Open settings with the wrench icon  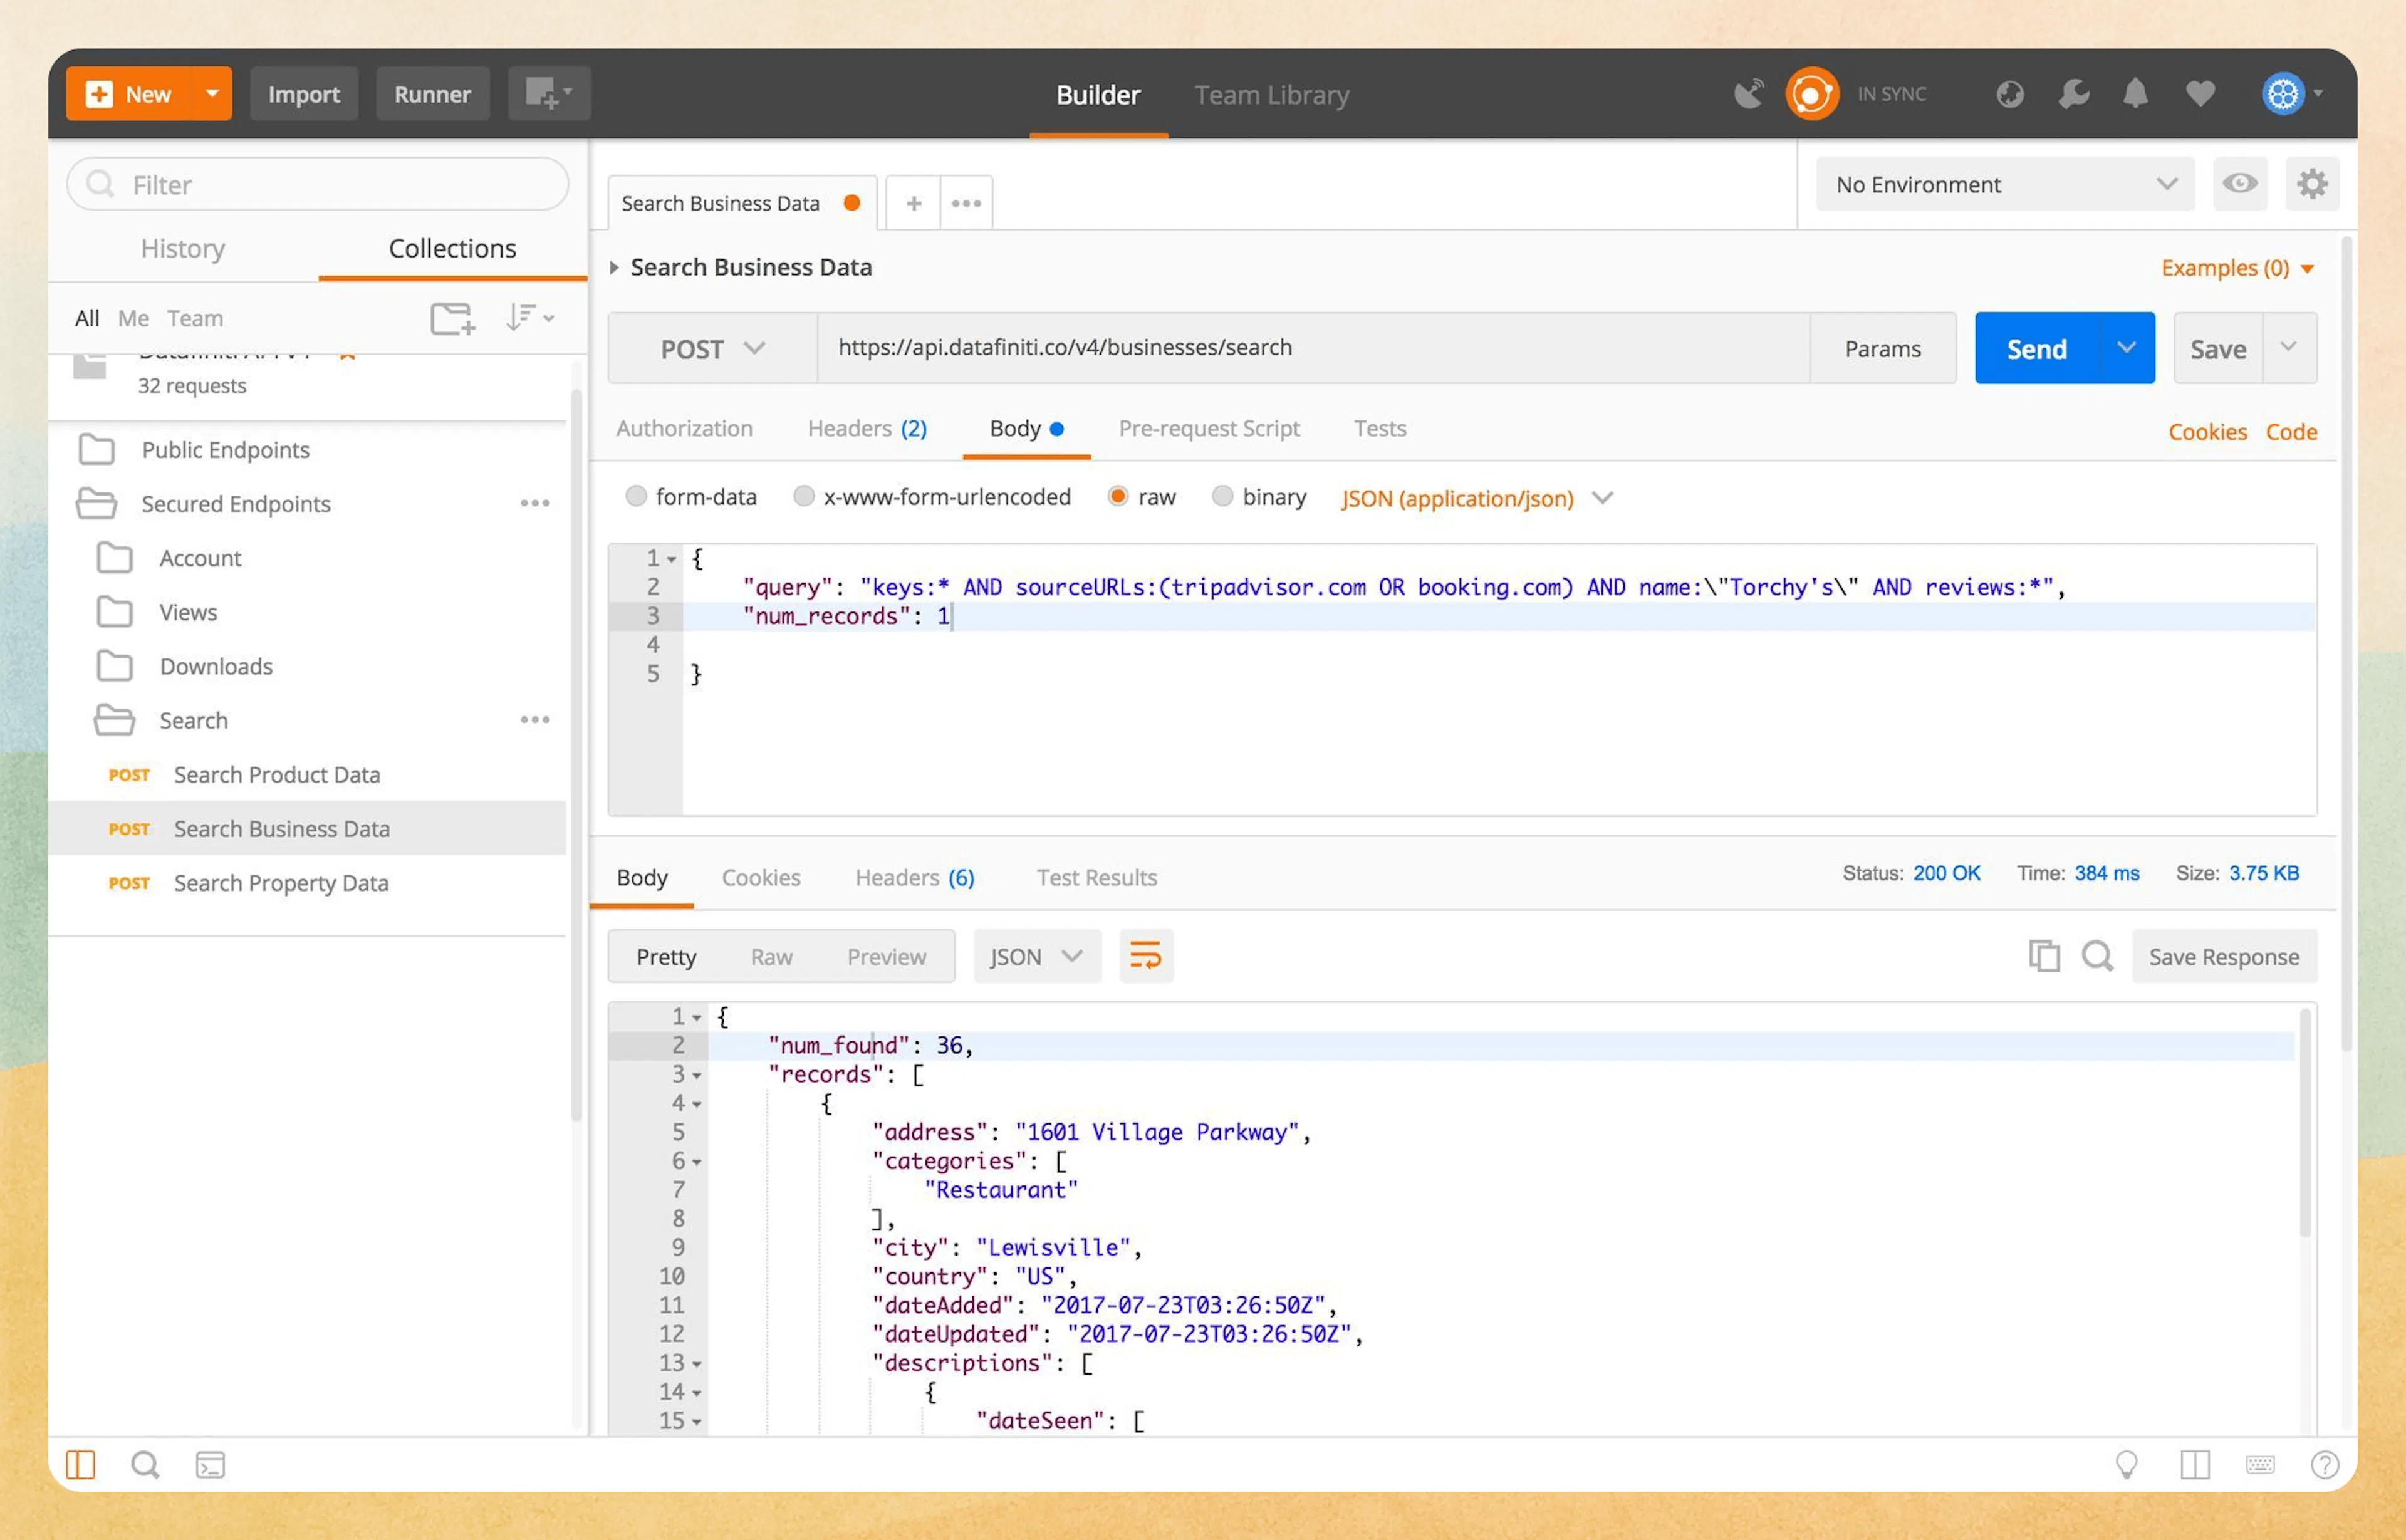coord(2073,93)
